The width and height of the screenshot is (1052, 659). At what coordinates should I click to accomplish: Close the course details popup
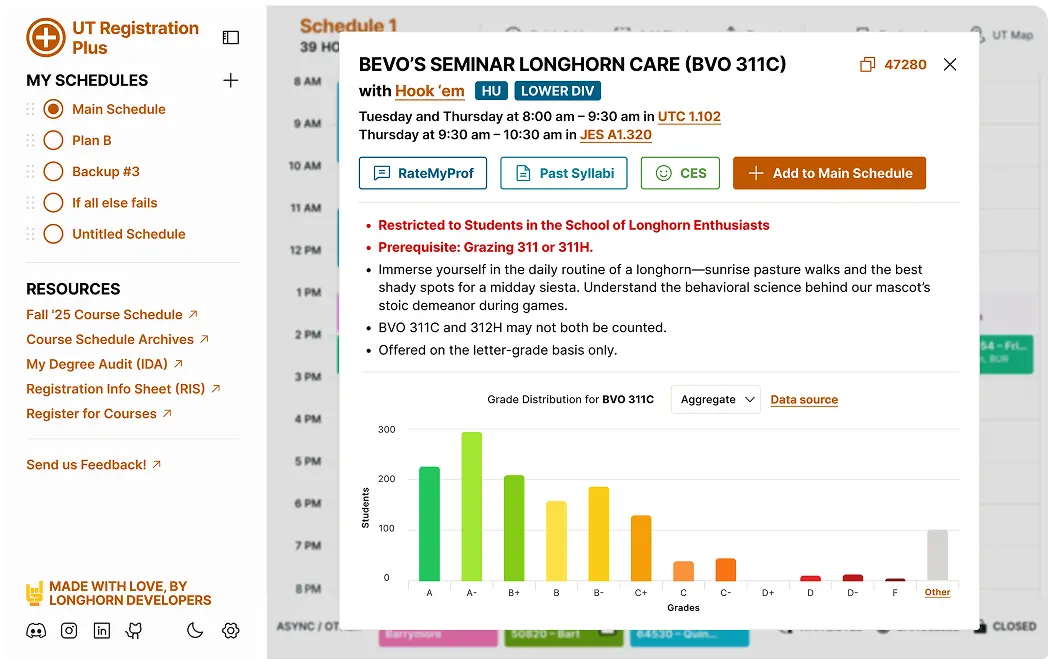pos(950,64)
